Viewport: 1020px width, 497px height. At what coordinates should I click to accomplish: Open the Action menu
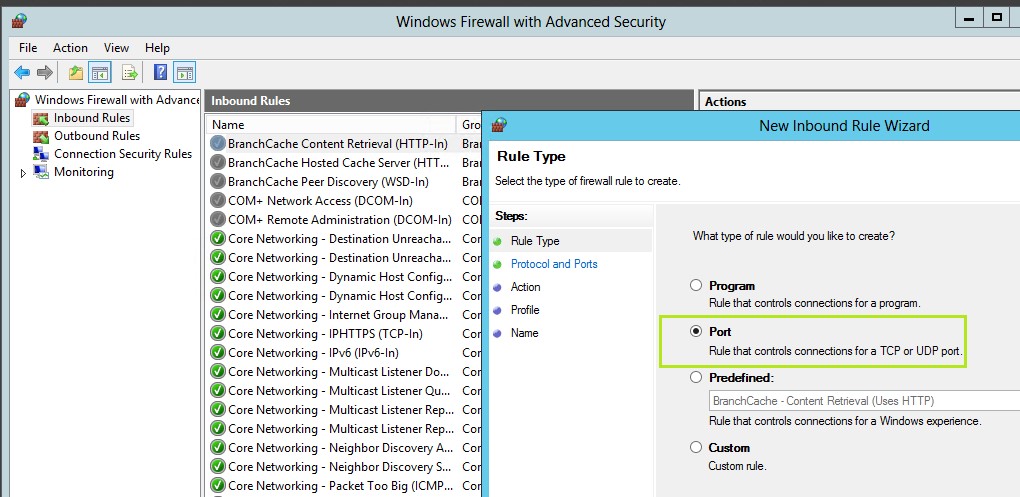[70, 47]
